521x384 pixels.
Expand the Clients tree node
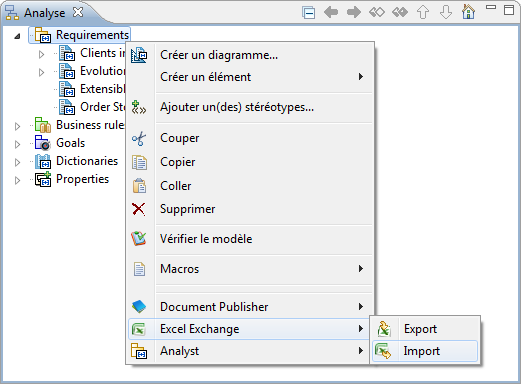click(x=41, y=54)
